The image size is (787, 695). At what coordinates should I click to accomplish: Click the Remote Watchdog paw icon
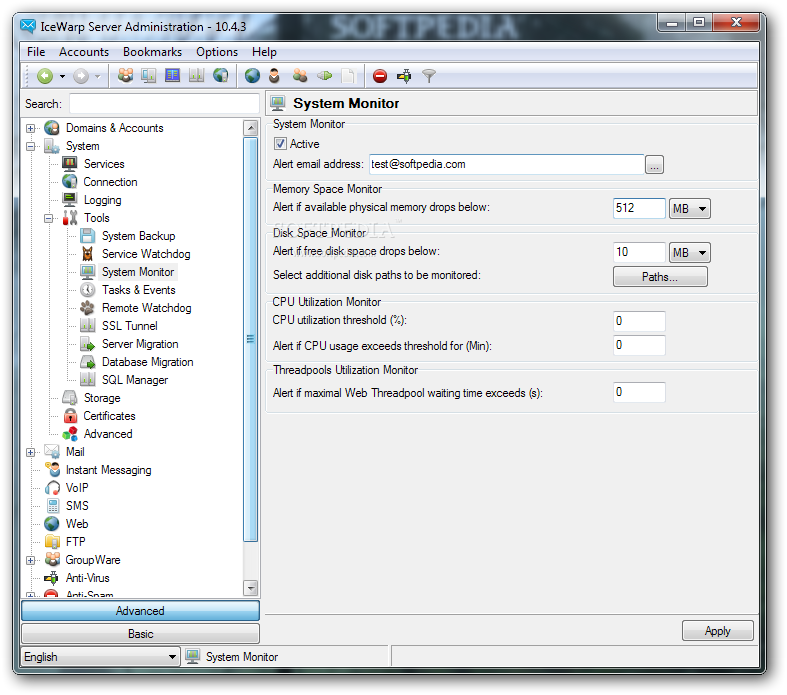[x=88, y=308]
